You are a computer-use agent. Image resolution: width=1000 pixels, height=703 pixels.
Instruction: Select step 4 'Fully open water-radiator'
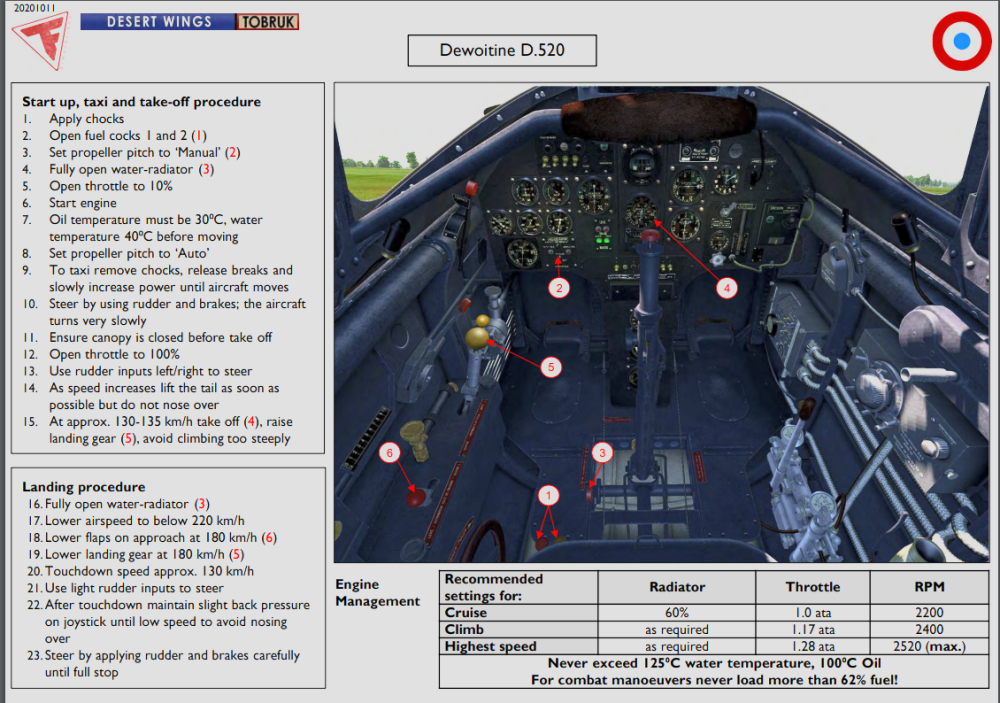[x=119, y=169]
